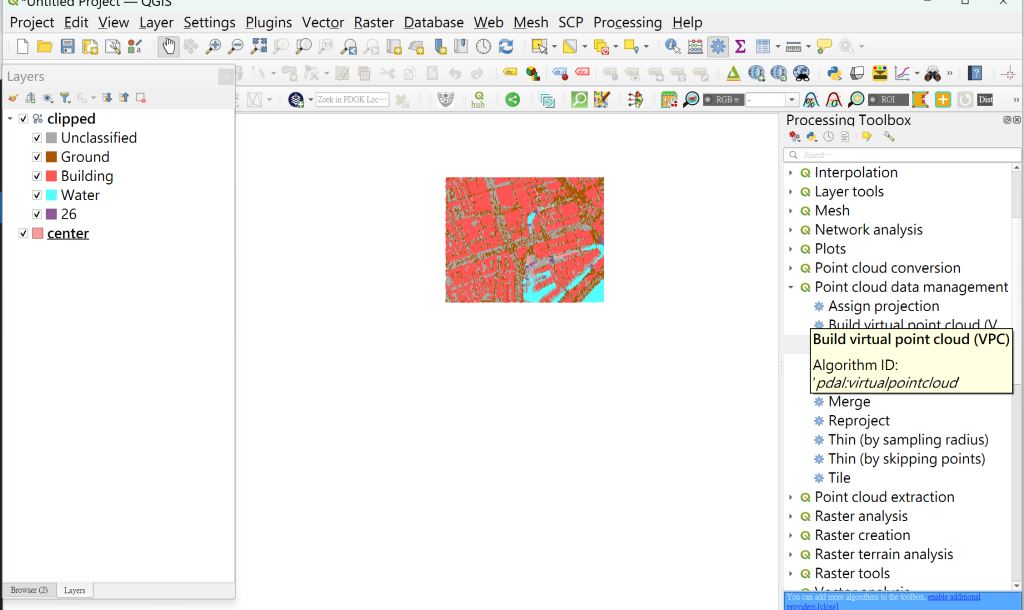This screenshot has height=610, width=1024.
Task: Uncheck the Building class checkbox
Action: click(x=37, y=176)
